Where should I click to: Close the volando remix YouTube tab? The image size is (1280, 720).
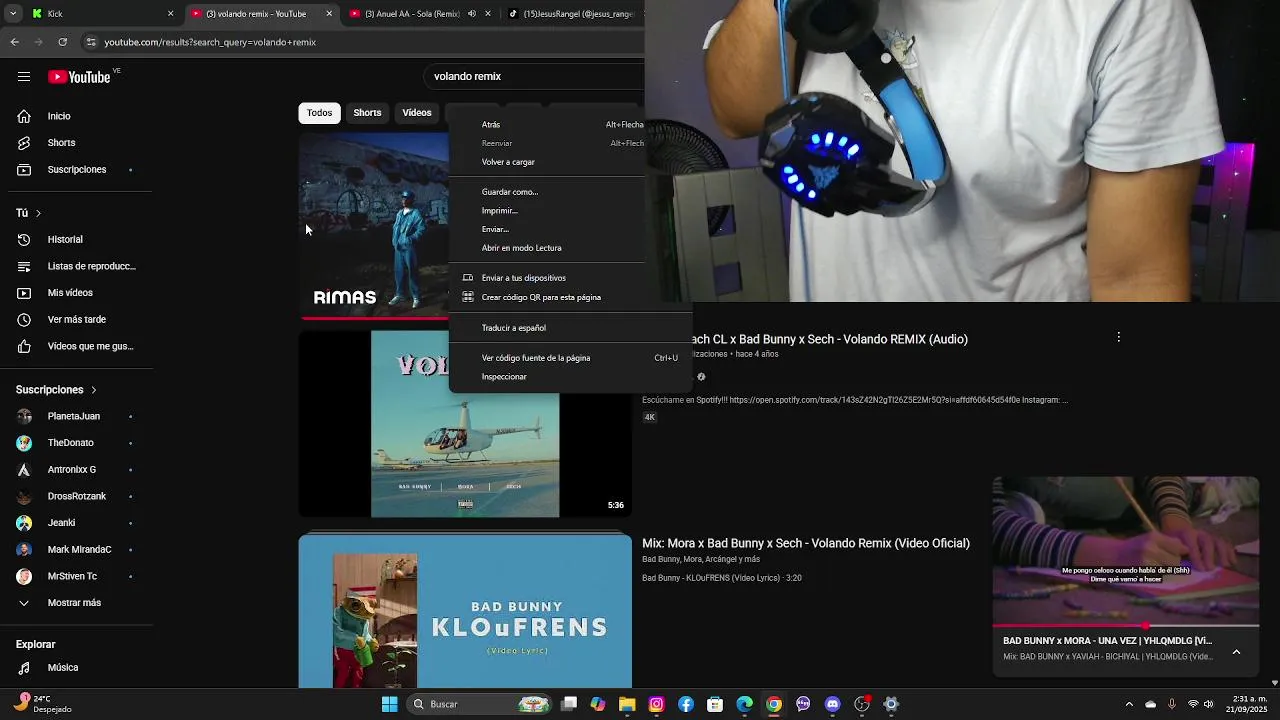coord(329,14)
